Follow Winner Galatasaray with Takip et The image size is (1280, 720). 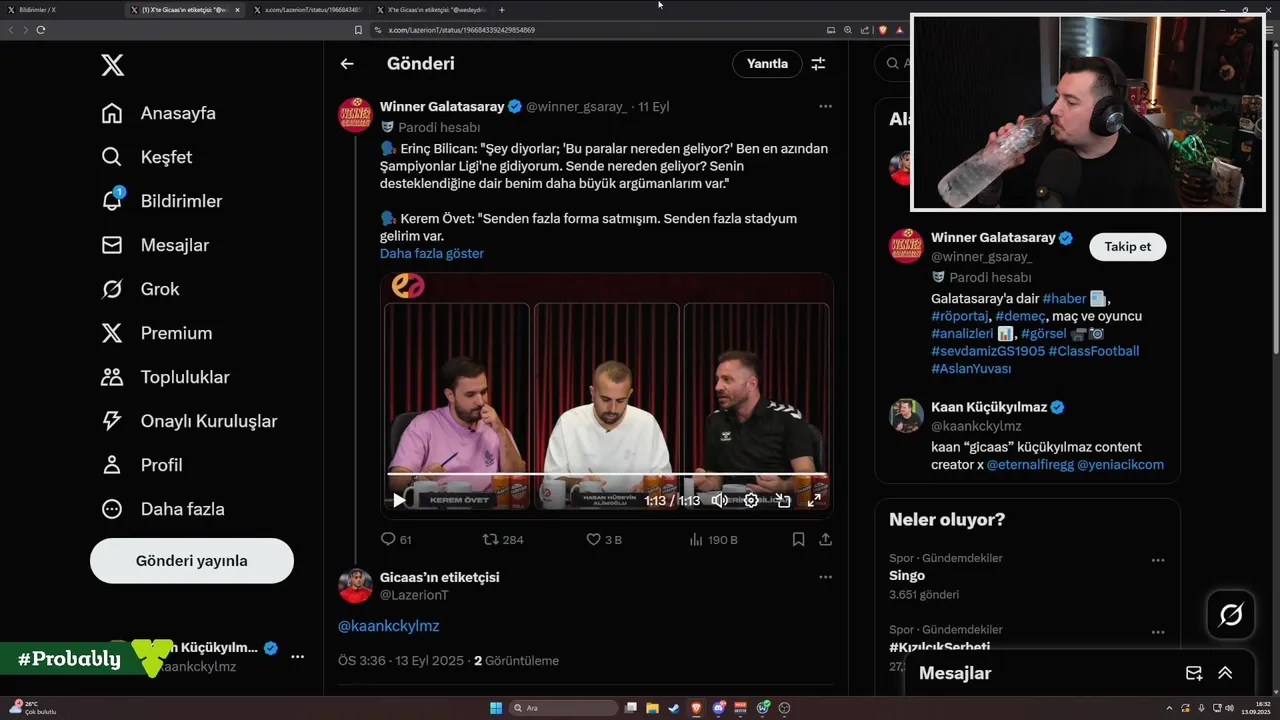click(1127, 247)
